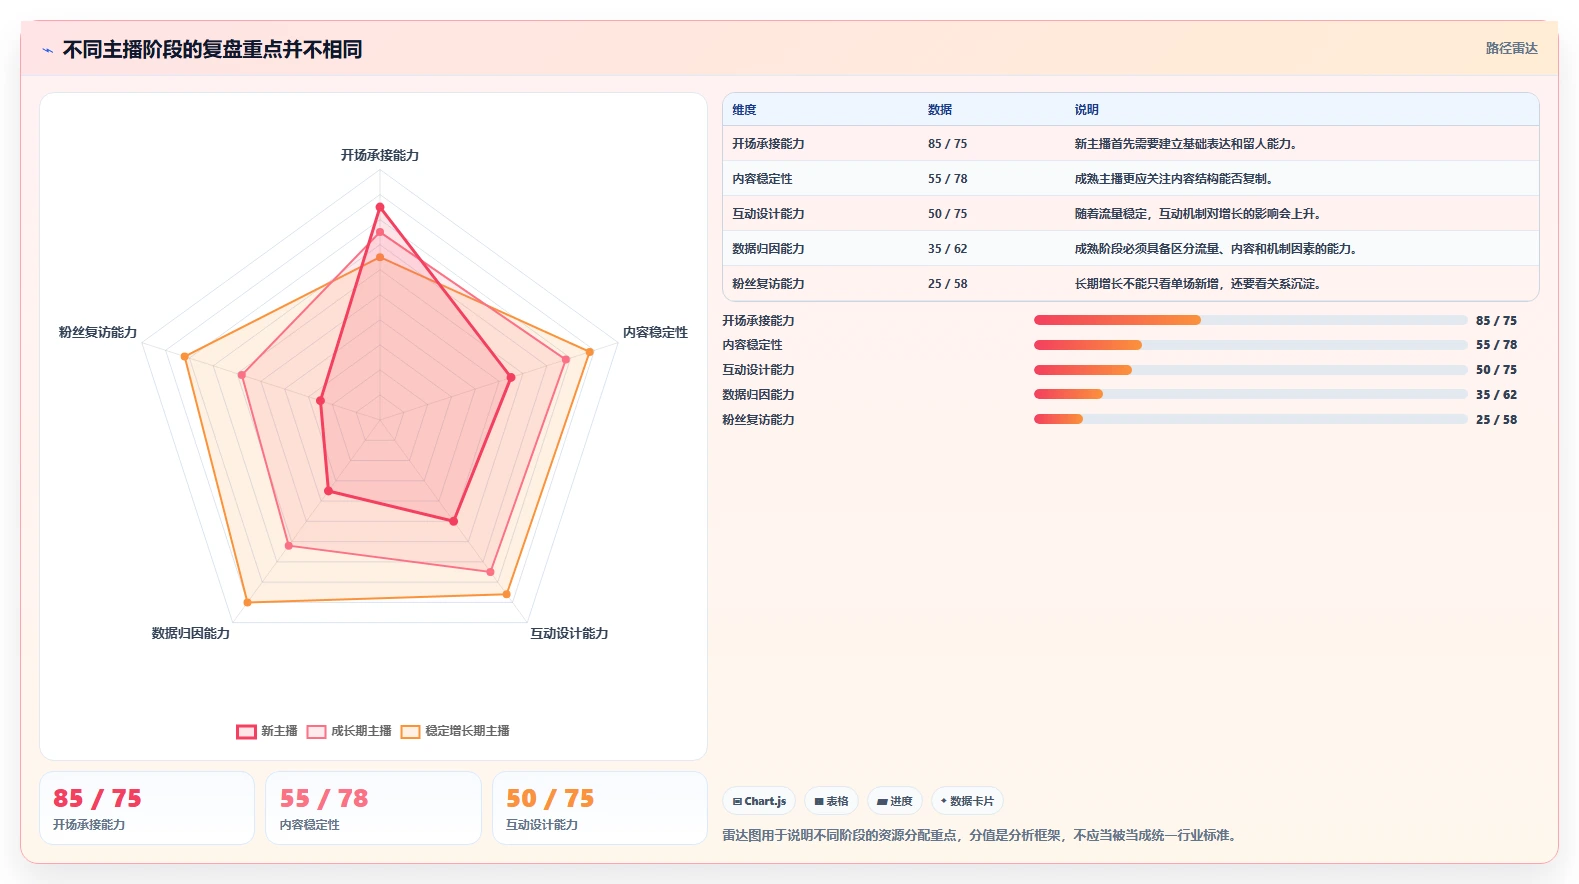Click the radar axis label 粉丝复访能力
The height and width of the screenshot is (884, 1579).
[x=98, y=332]
